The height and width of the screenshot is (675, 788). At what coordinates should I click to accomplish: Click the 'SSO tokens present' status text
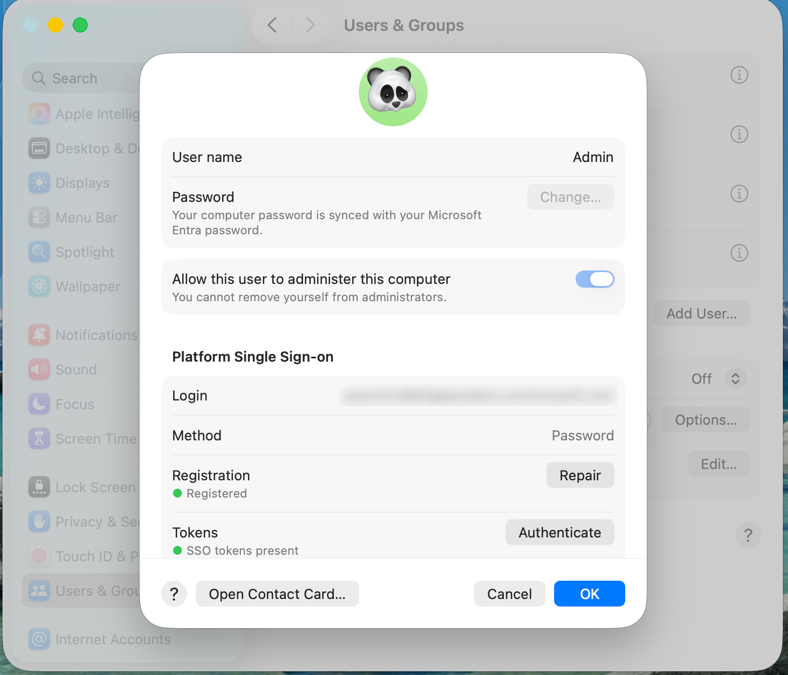(x=242, y=551)
